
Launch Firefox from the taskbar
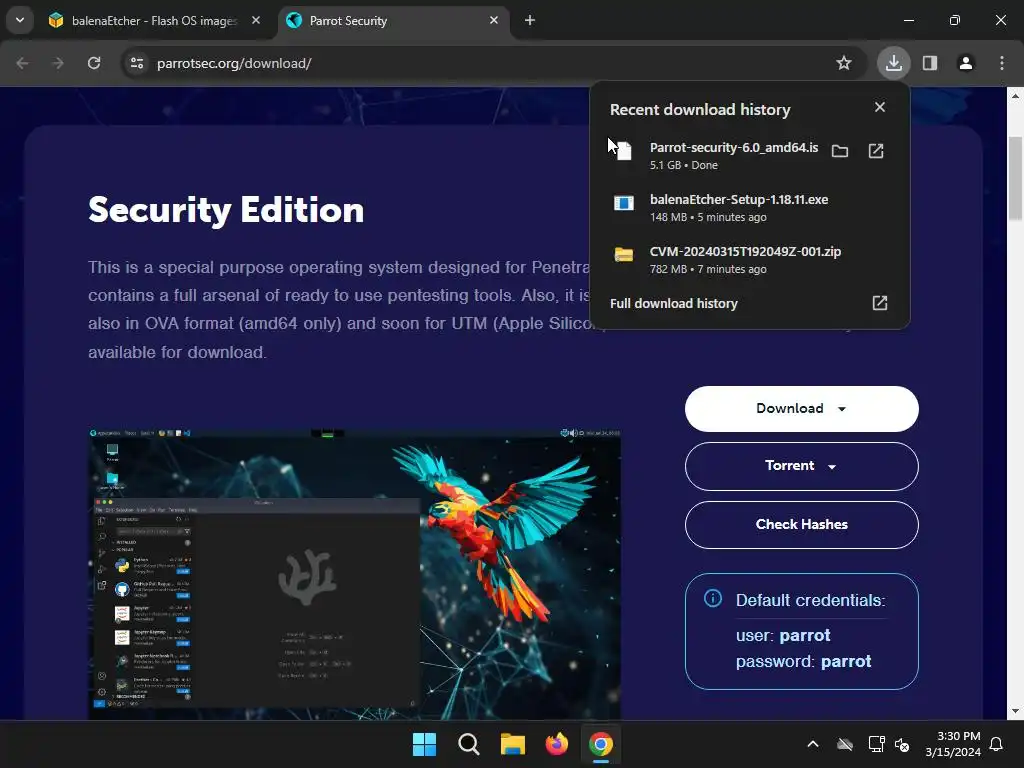click(556, 744)
